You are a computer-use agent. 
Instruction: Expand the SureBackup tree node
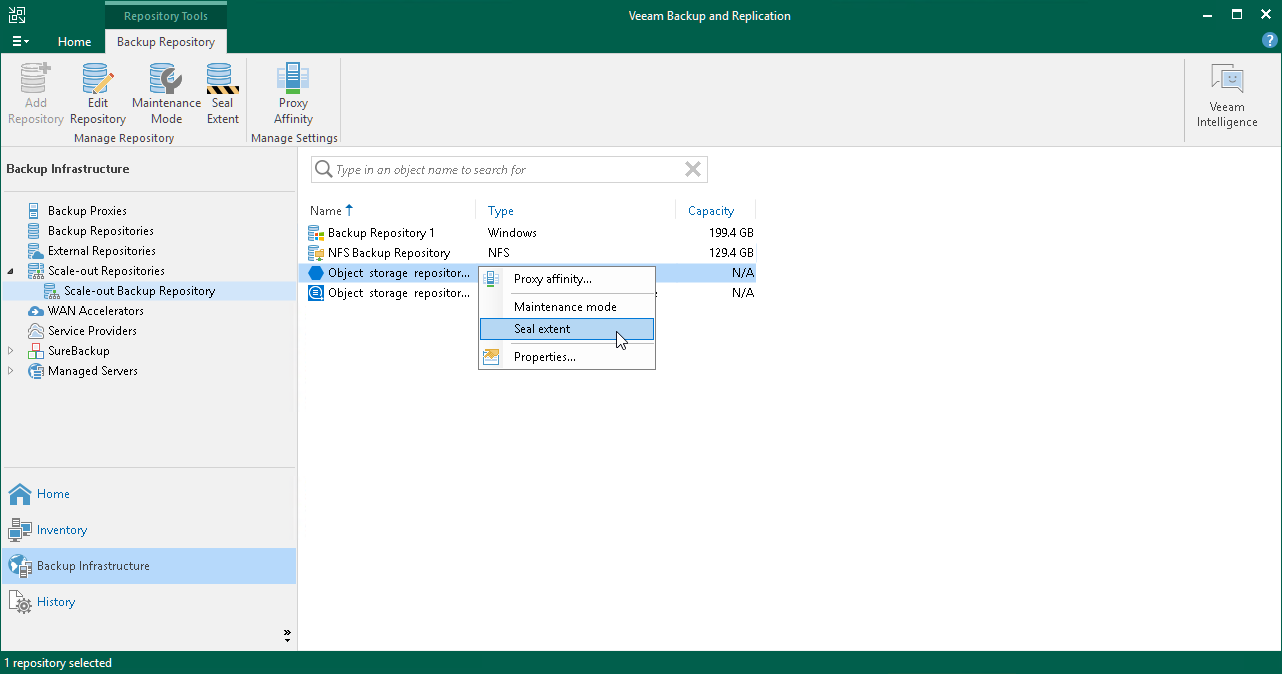point(11,351)
